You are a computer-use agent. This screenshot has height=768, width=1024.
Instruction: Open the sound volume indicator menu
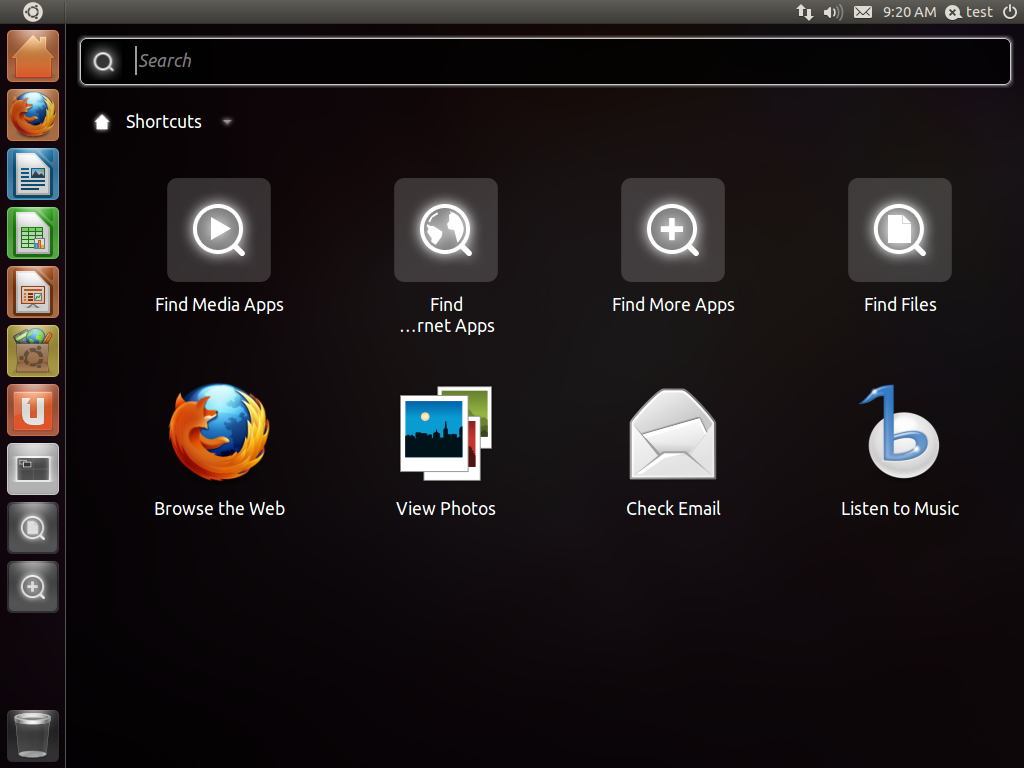click(832, 12)
